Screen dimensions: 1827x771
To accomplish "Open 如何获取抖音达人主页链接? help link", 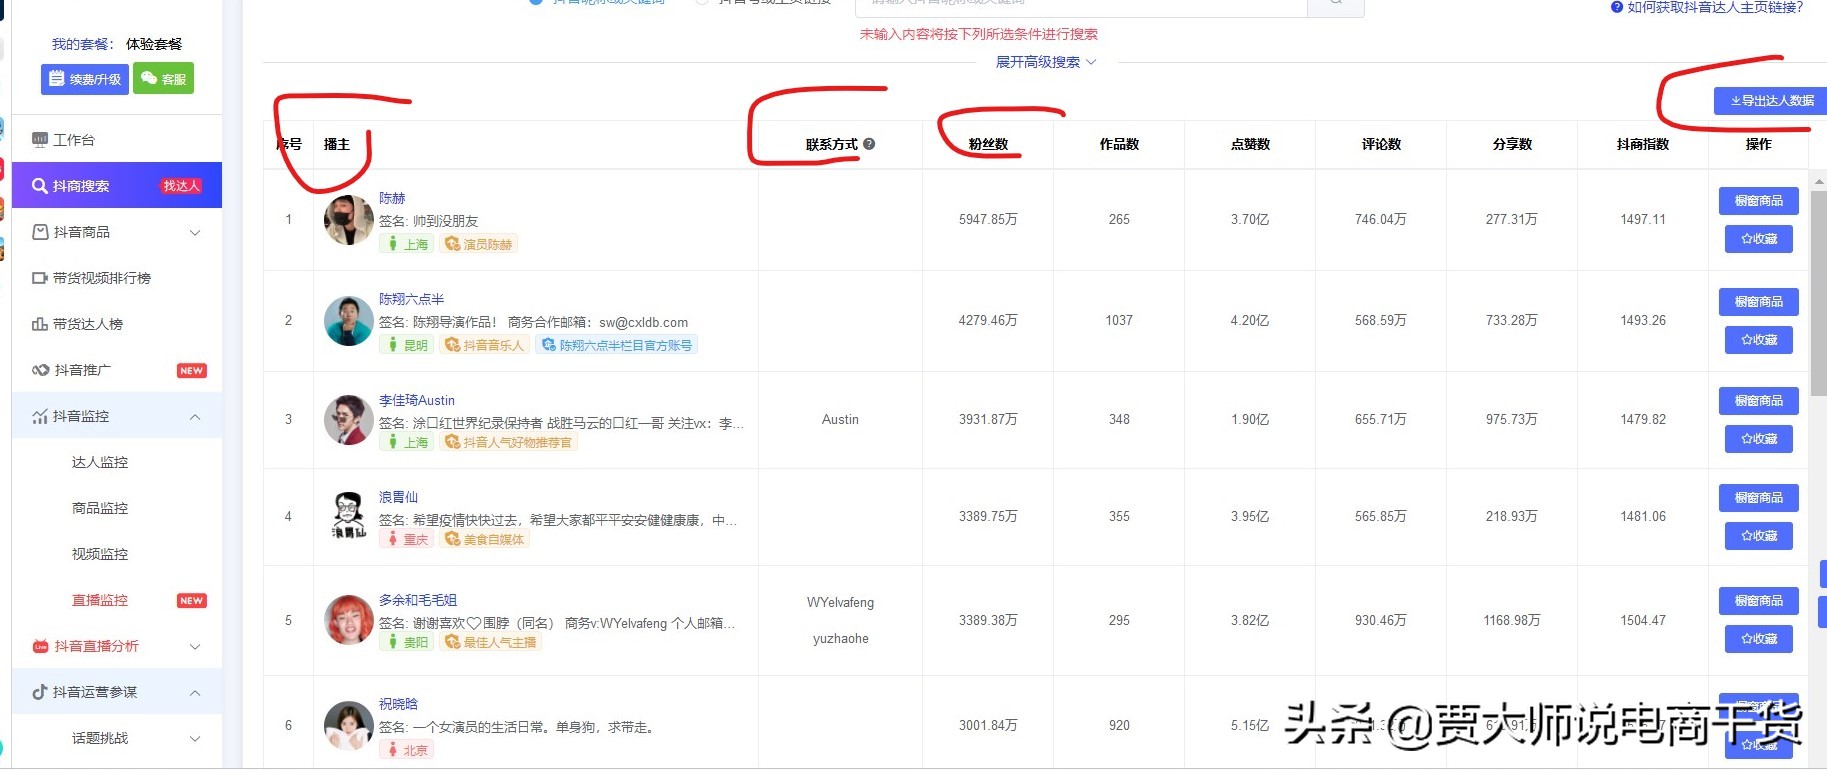I will (x=1707, y=7).
